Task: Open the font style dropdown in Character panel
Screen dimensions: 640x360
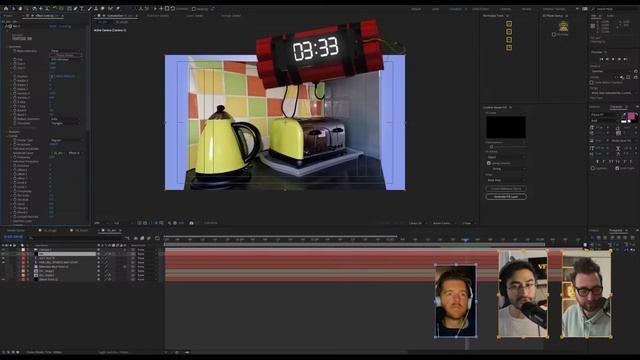Action: pyautogui.click(x=604, y=120)
